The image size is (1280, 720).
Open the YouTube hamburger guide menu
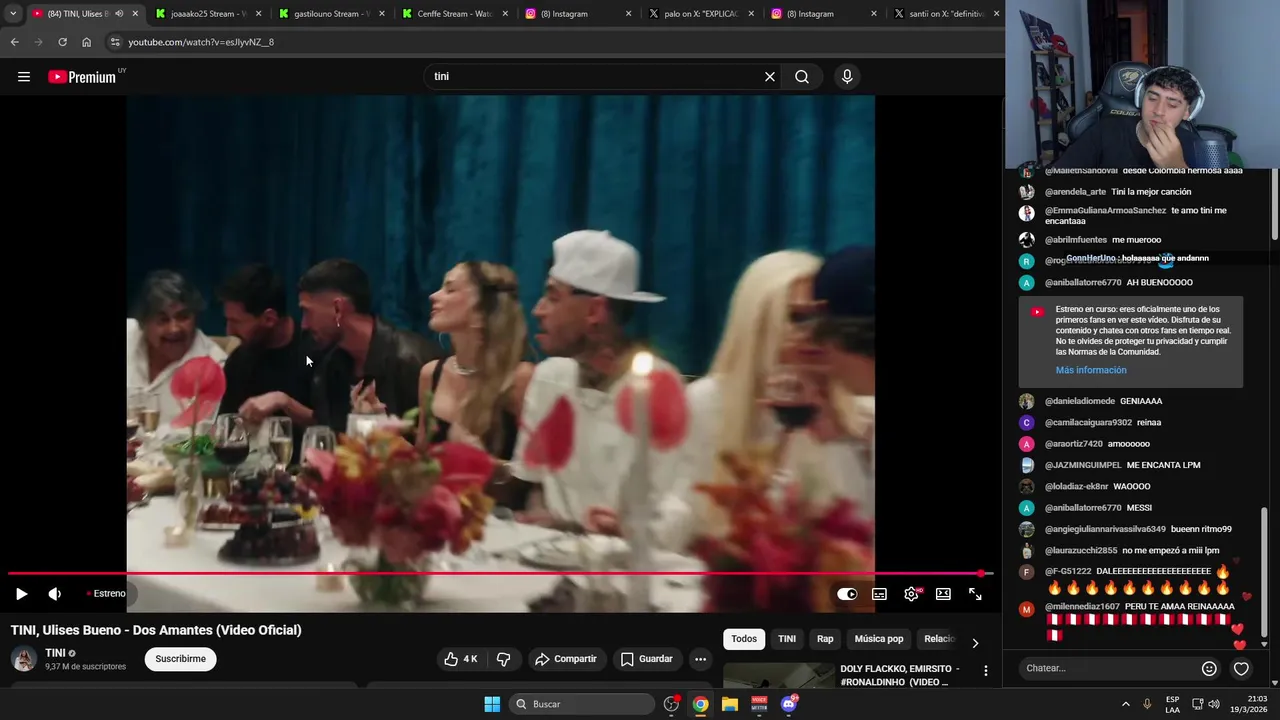(x=24, y=77)
